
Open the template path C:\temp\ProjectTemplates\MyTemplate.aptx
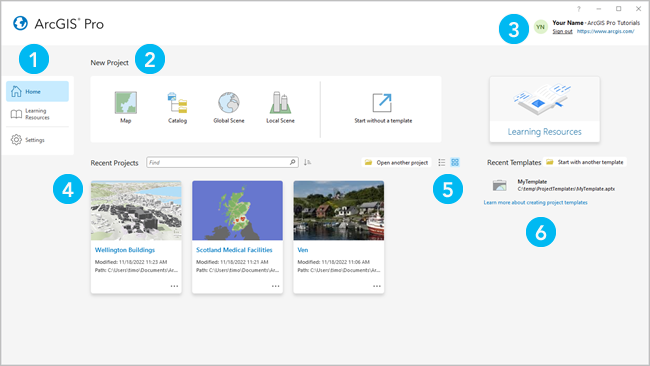[566, 189]
